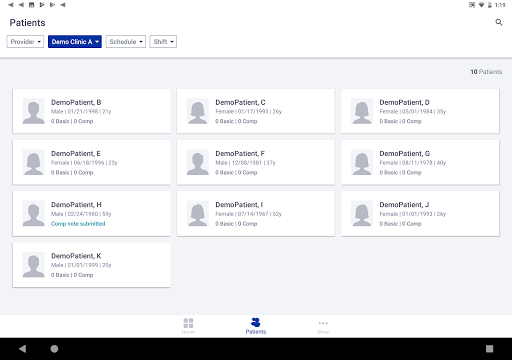
Task: Tap the avatar icon for DemoPatient, I
Action: tap(198, 214)
